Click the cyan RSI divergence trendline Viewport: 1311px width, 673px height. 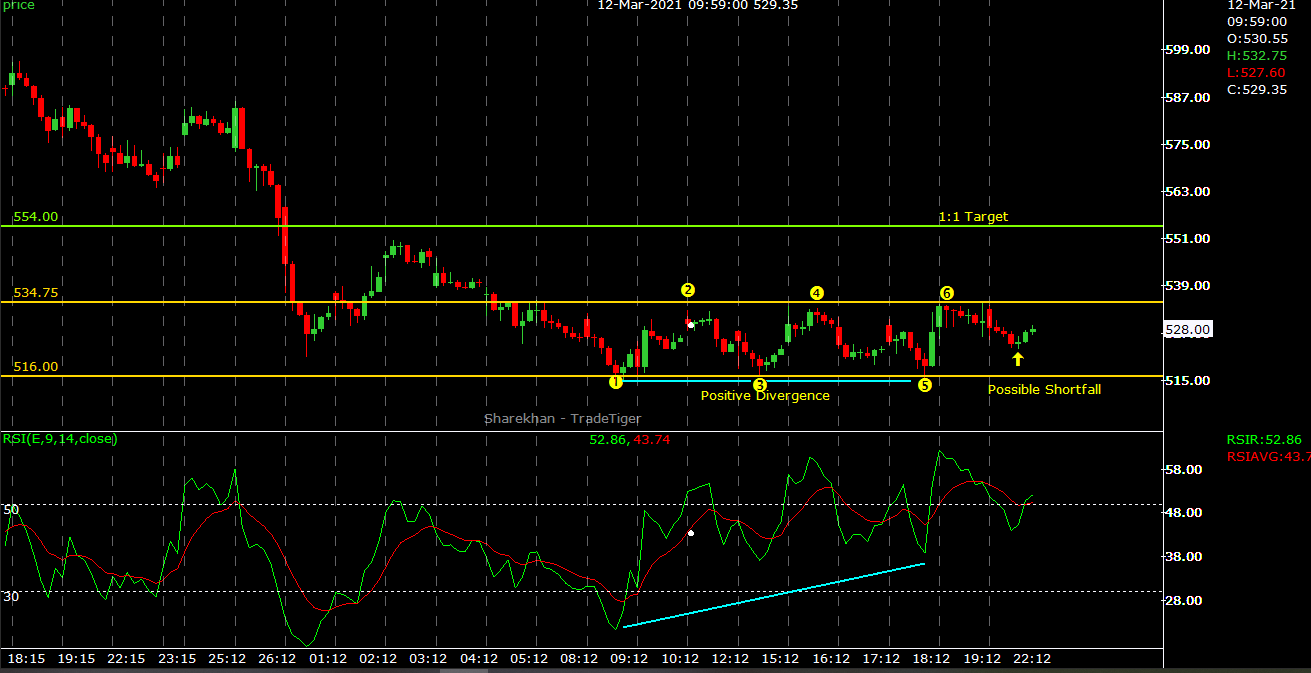773,596
